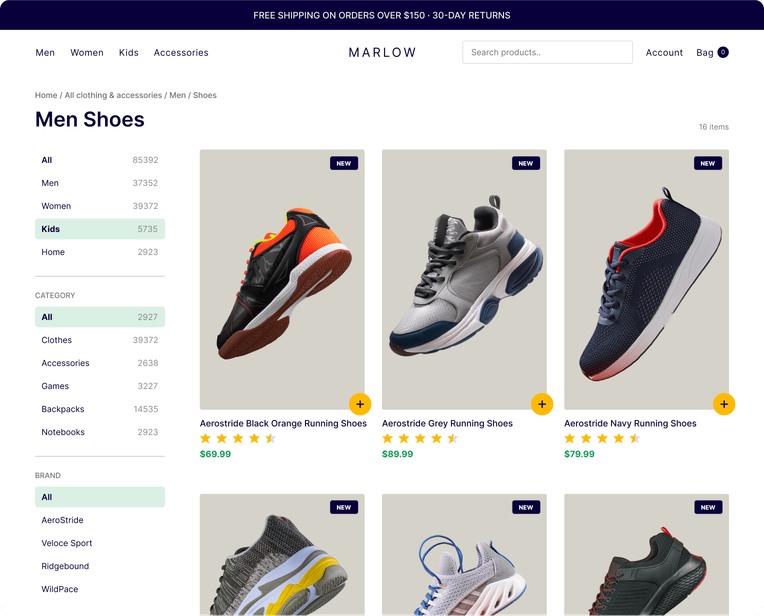Open the bag item count badge
764x616 pixels.
click(x=723, y=52)
